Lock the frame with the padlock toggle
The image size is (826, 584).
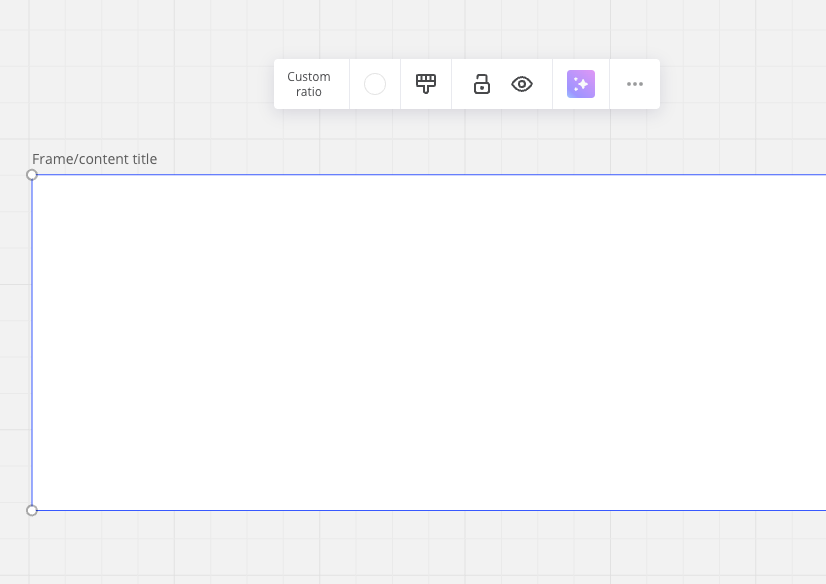482,84
